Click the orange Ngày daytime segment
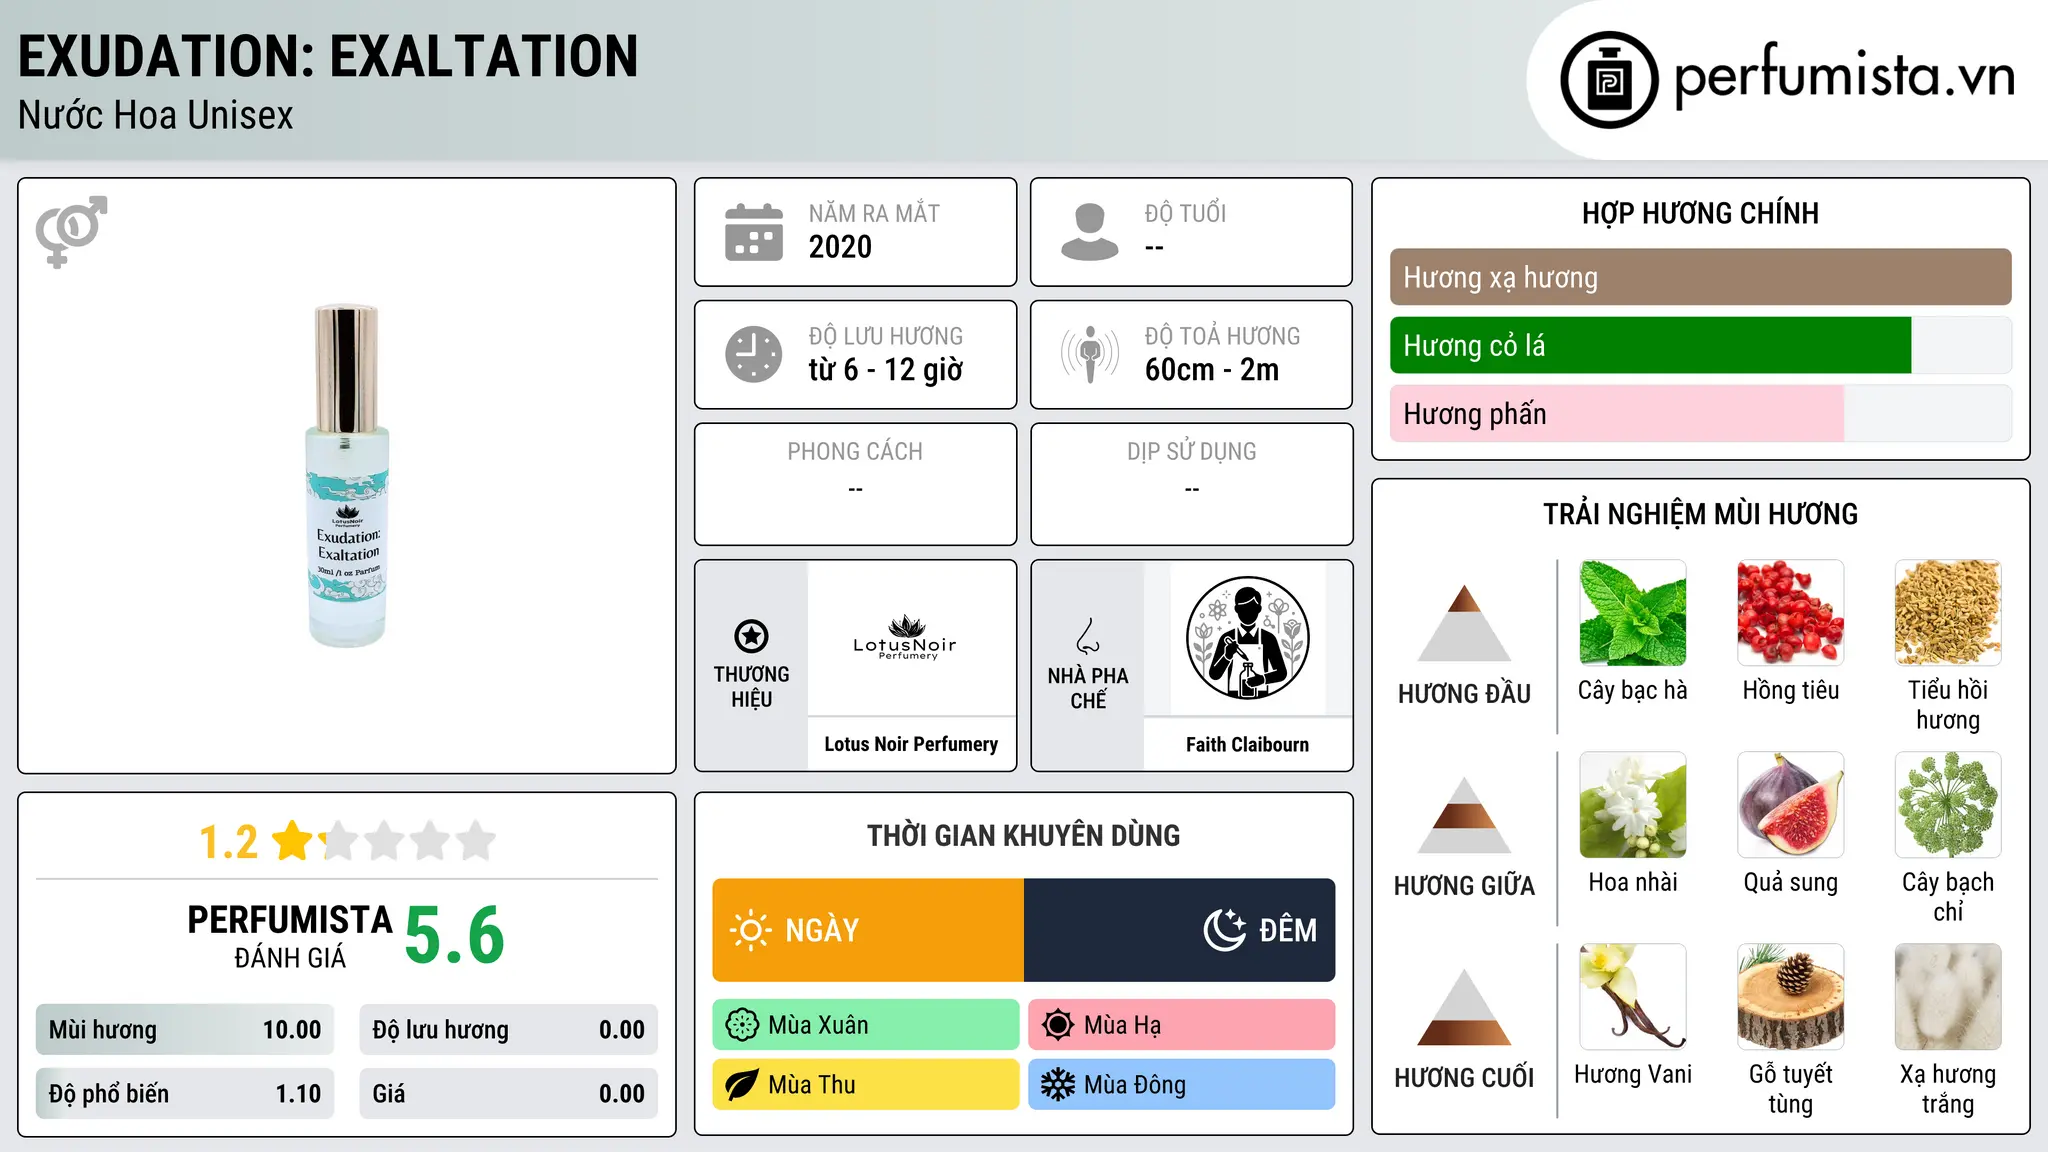The height and width of the screenshot is (1152, 2048). click(868, 930)
